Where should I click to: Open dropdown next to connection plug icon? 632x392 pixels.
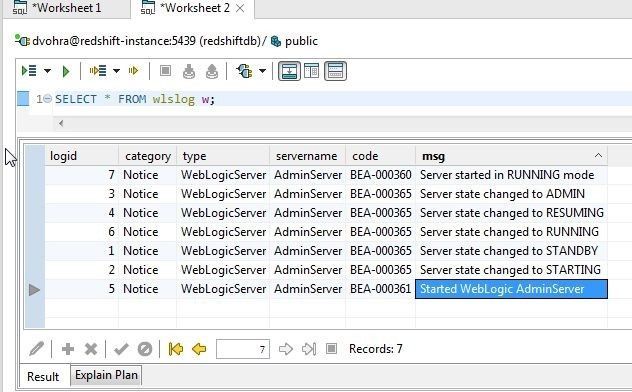[x=262, y=71]
